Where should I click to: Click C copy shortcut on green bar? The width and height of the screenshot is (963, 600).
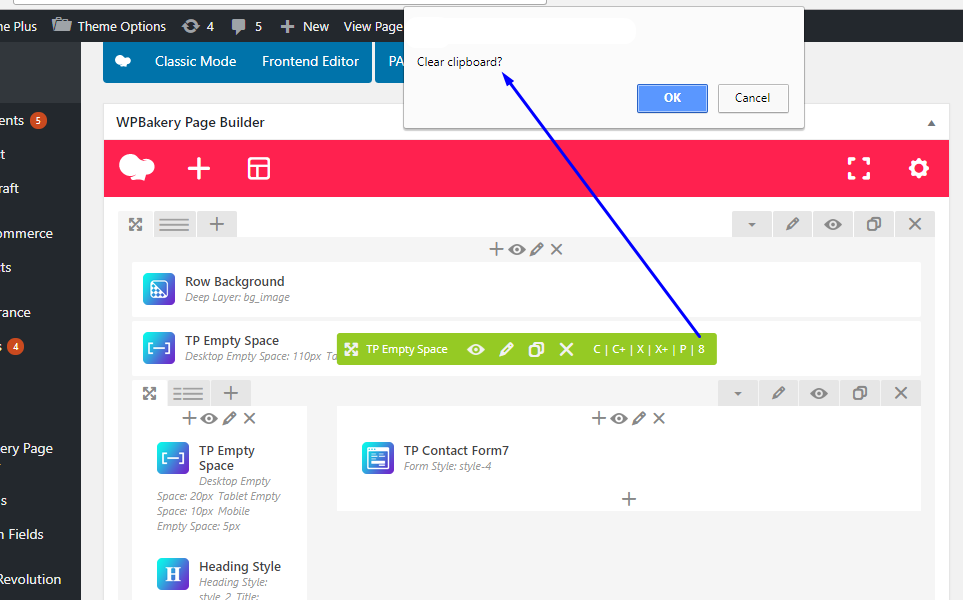[596, 349]
